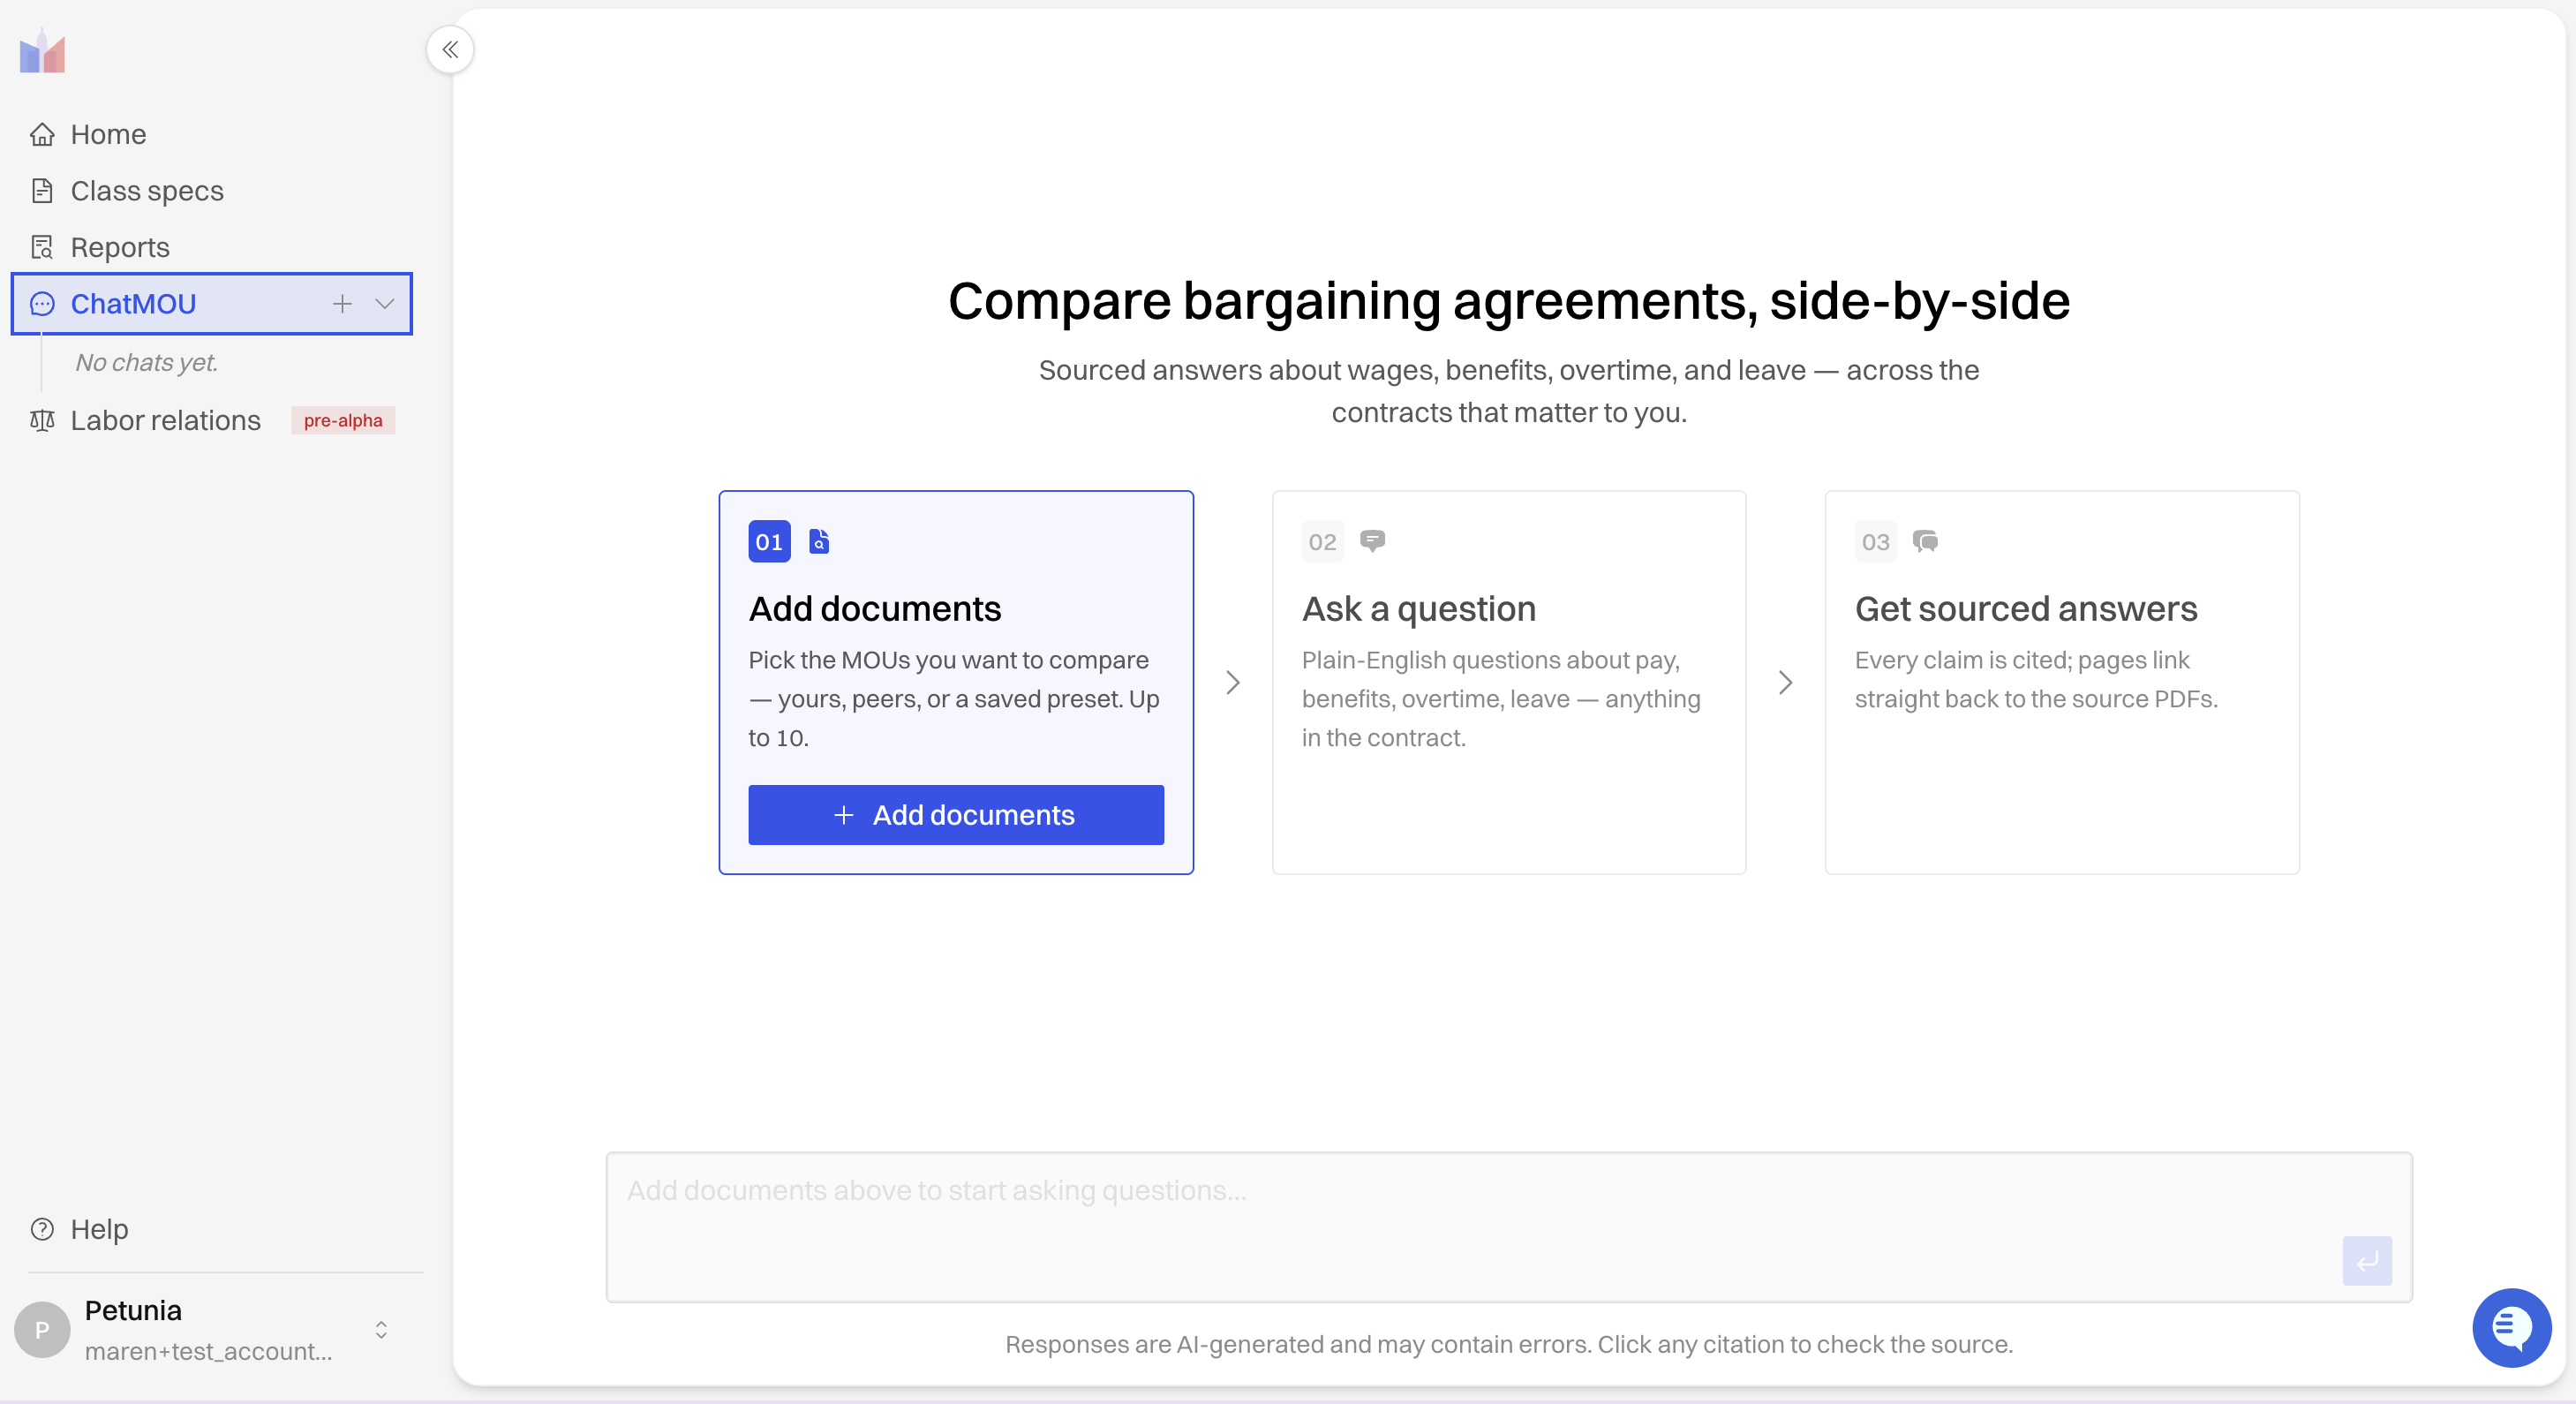Click the question input text box
The height and width of the screenshot is (1404, 2576).
(x=1508, y=1227)
